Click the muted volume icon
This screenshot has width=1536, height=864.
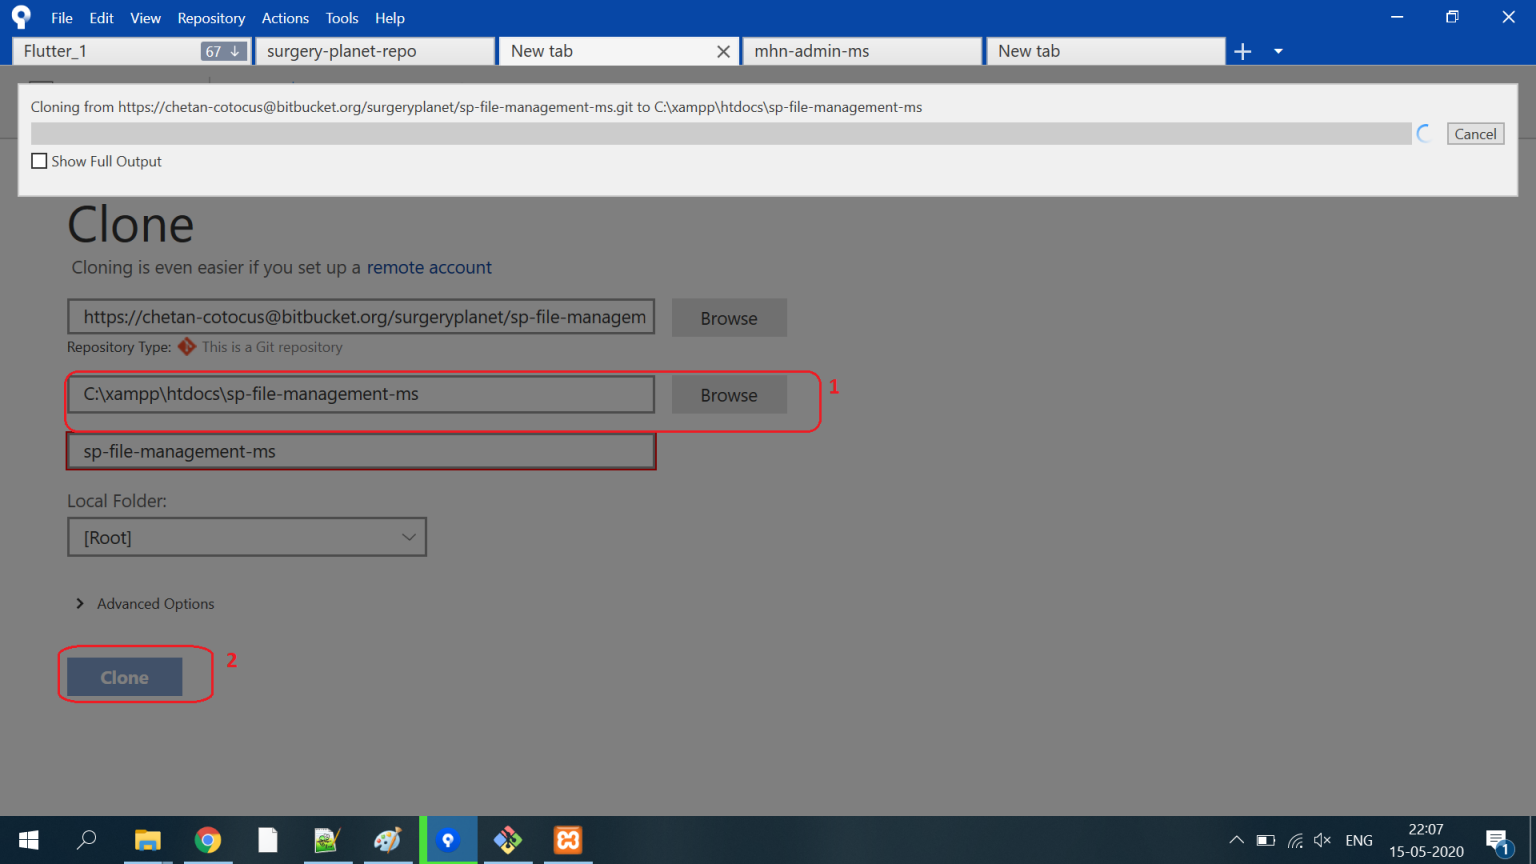(1323, 840)
